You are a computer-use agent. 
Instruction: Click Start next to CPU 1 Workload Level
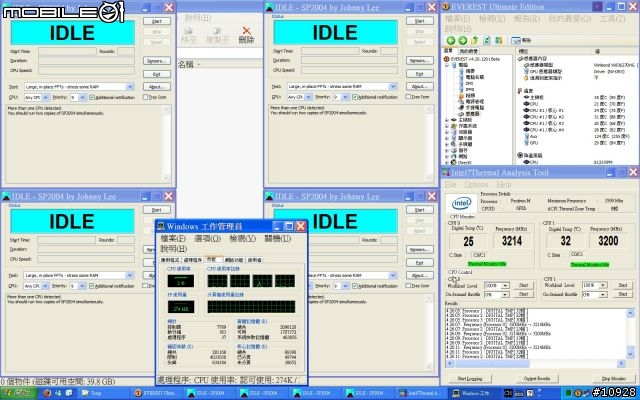coord(622,285)
